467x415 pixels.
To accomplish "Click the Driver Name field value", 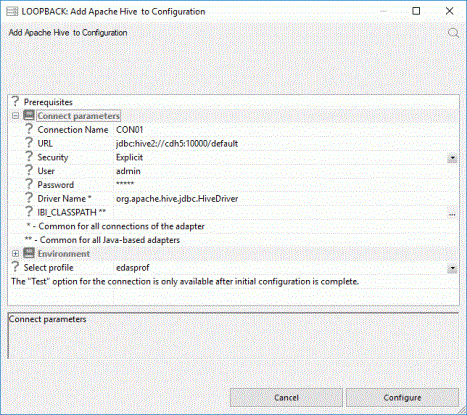I will [285, 199].
